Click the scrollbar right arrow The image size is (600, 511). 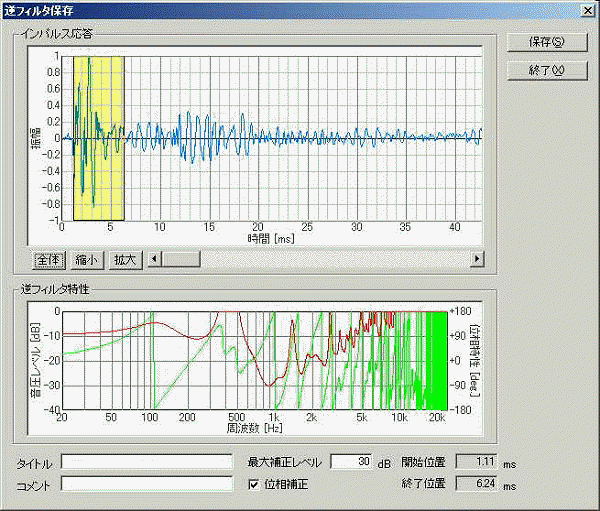pyautogui.click(x=477, y=259)
